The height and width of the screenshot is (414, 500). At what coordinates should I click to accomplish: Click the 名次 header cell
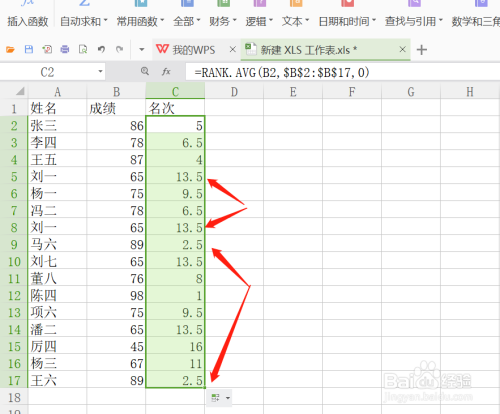point(175,108)
